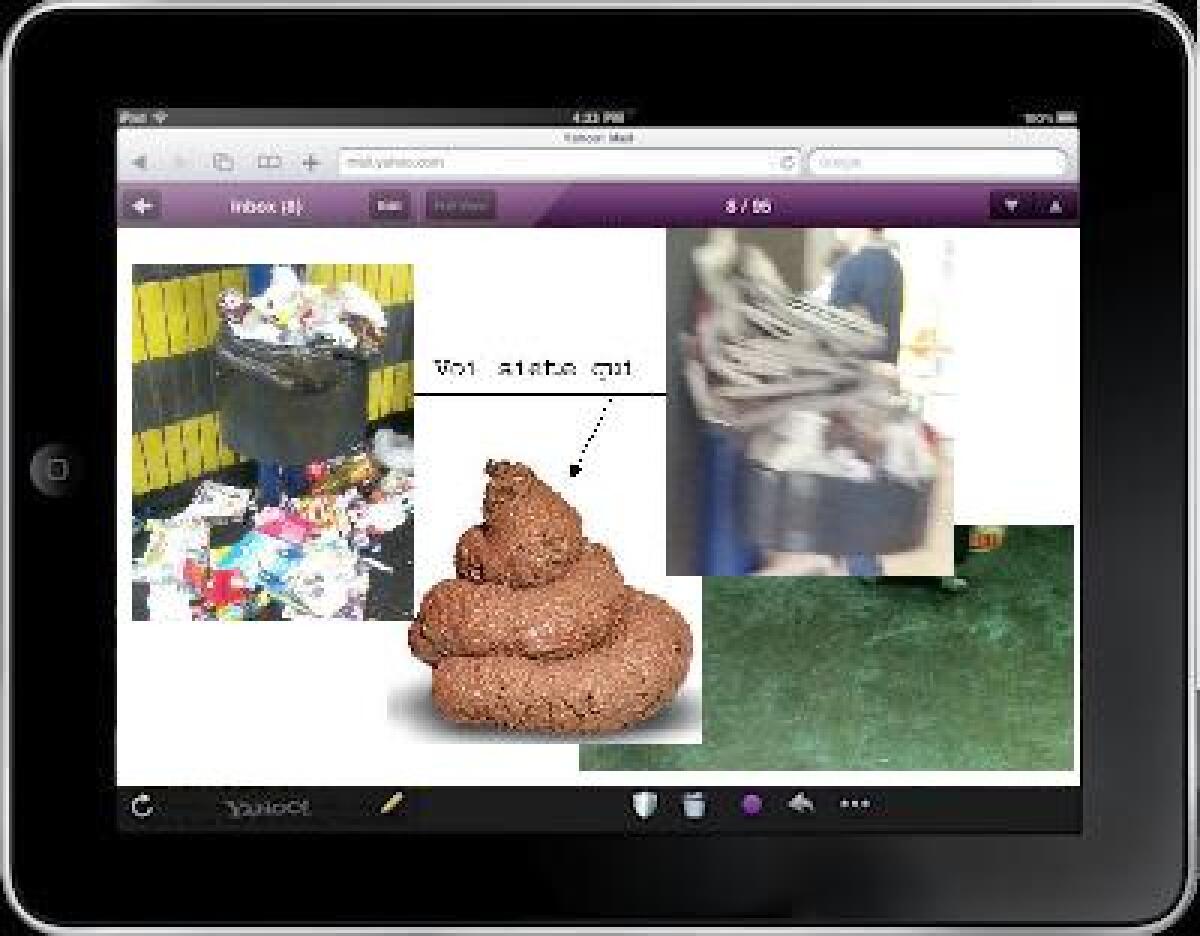Tap the Safari back arrow
Image resolution: width=1200 pixels, height=936 pixels.
point(140,163)
